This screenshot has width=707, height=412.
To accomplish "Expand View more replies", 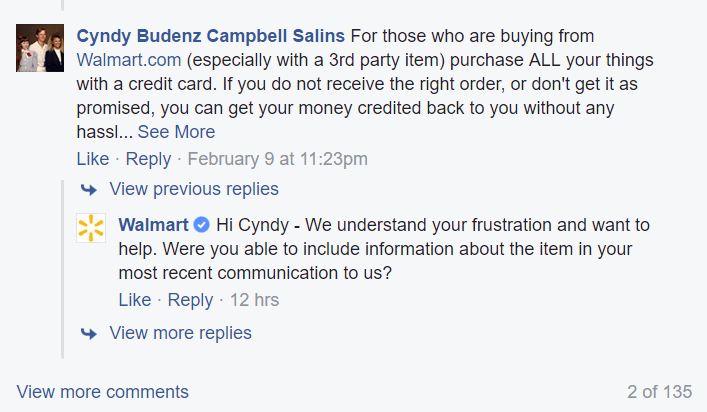I will [x=180, y=333].
